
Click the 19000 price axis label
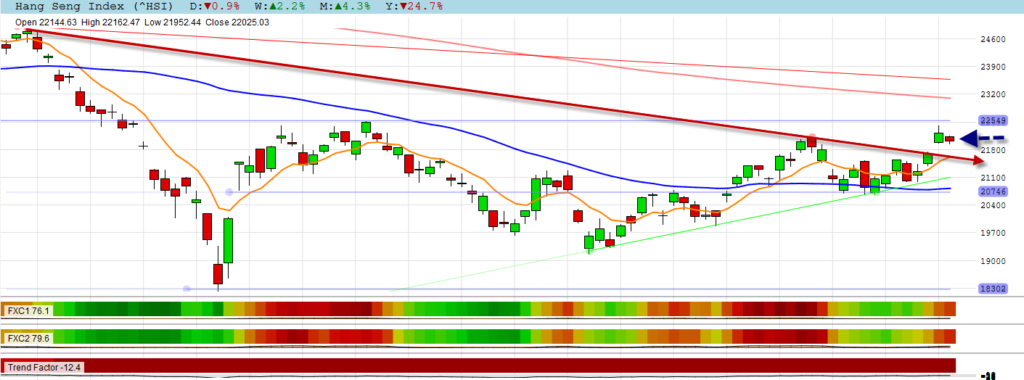(993, 261)
